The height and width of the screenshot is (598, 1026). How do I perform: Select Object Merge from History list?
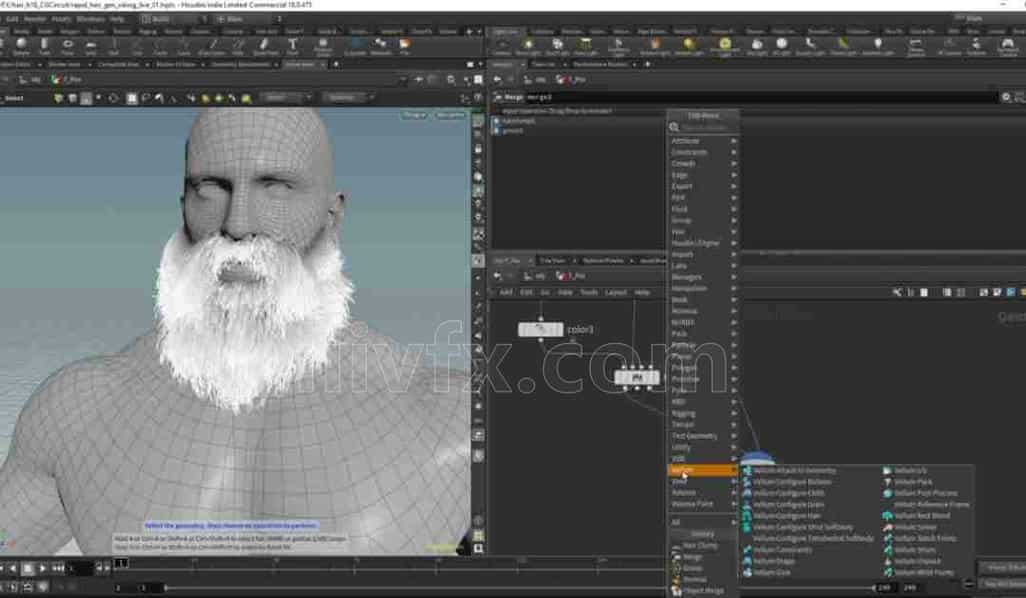(701, 591)
